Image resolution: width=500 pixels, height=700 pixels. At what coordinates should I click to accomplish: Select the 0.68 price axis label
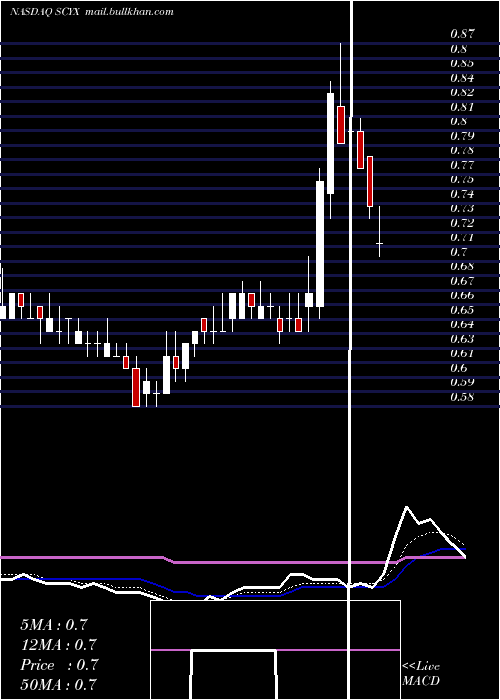(x=462, y=267)
